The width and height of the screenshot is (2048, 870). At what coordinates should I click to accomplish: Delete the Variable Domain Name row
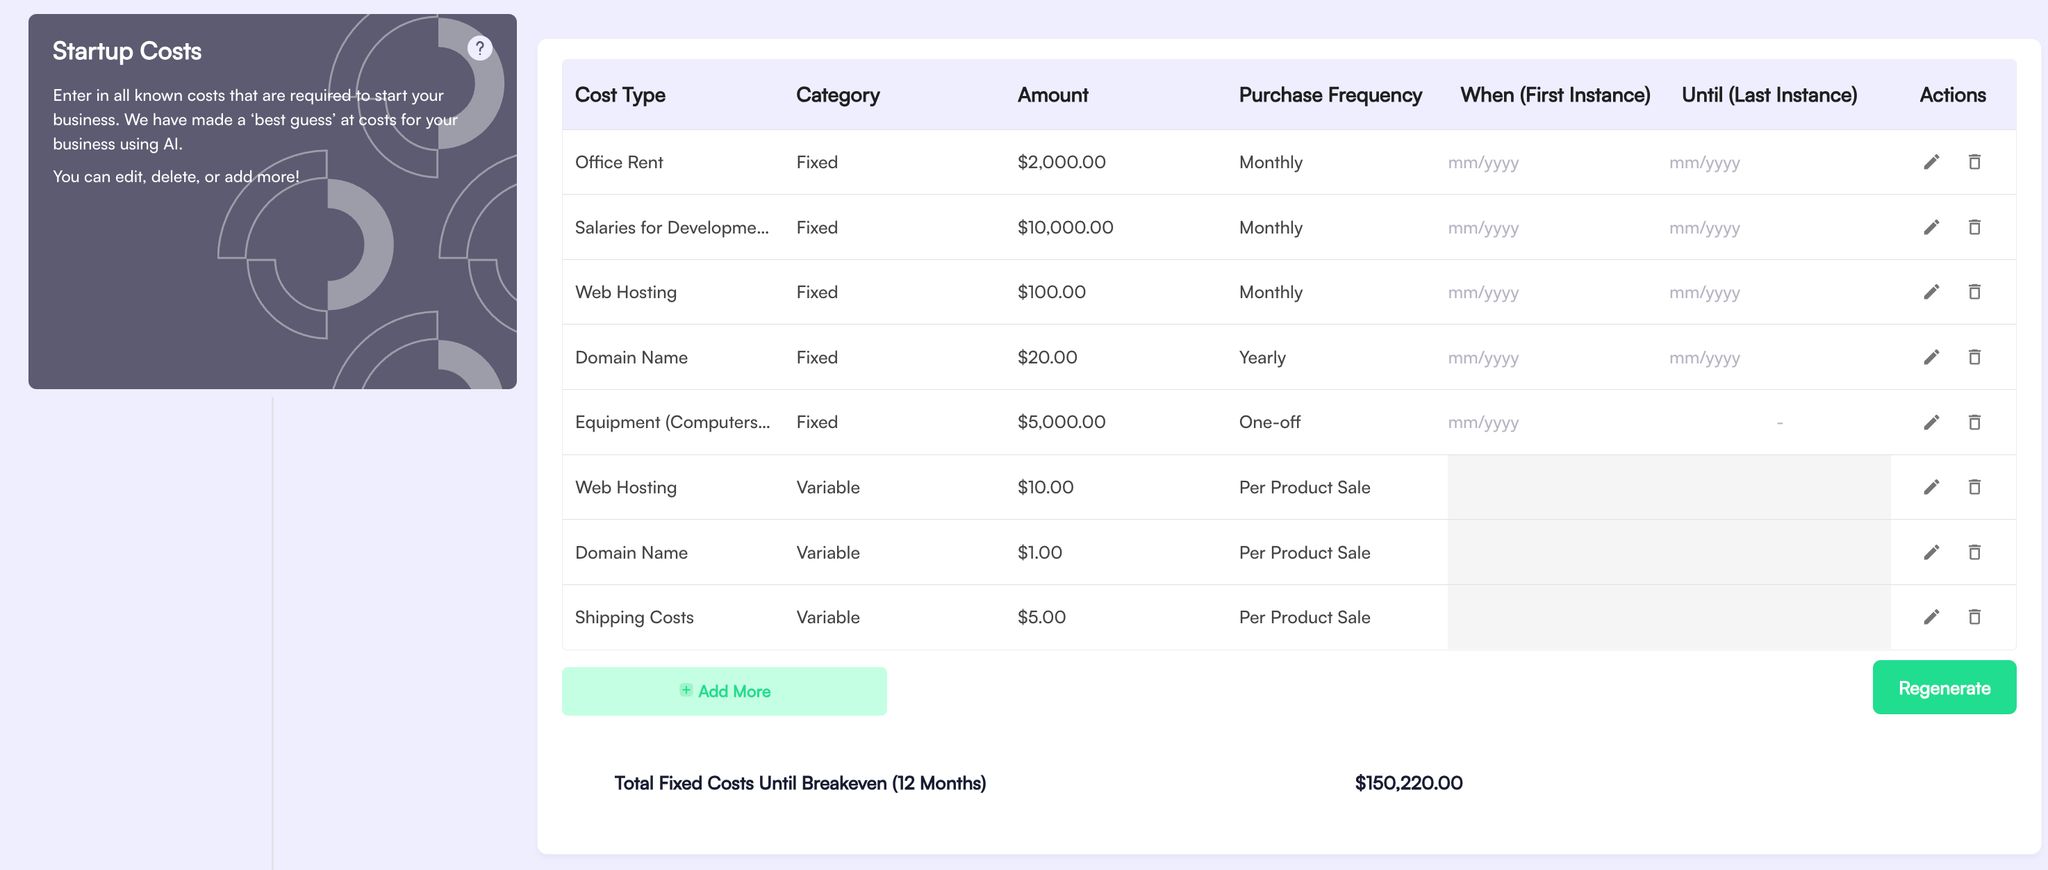click(x=1974, y=552)
